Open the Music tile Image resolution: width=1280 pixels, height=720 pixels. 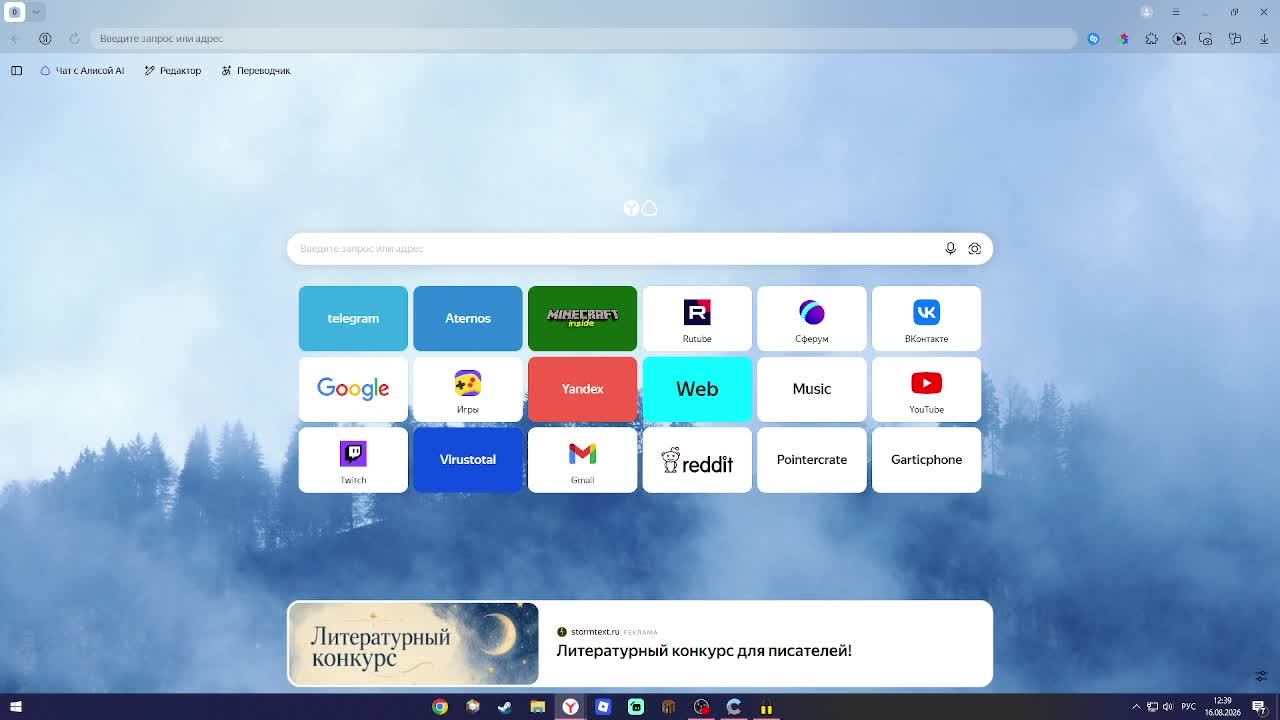click(x=812, y=389)
